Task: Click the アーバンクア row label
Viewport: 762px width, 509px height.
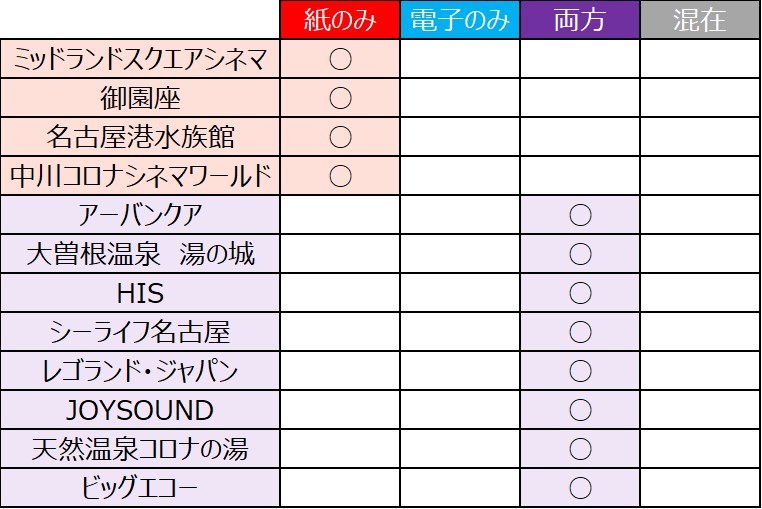Action: [141, 215]
